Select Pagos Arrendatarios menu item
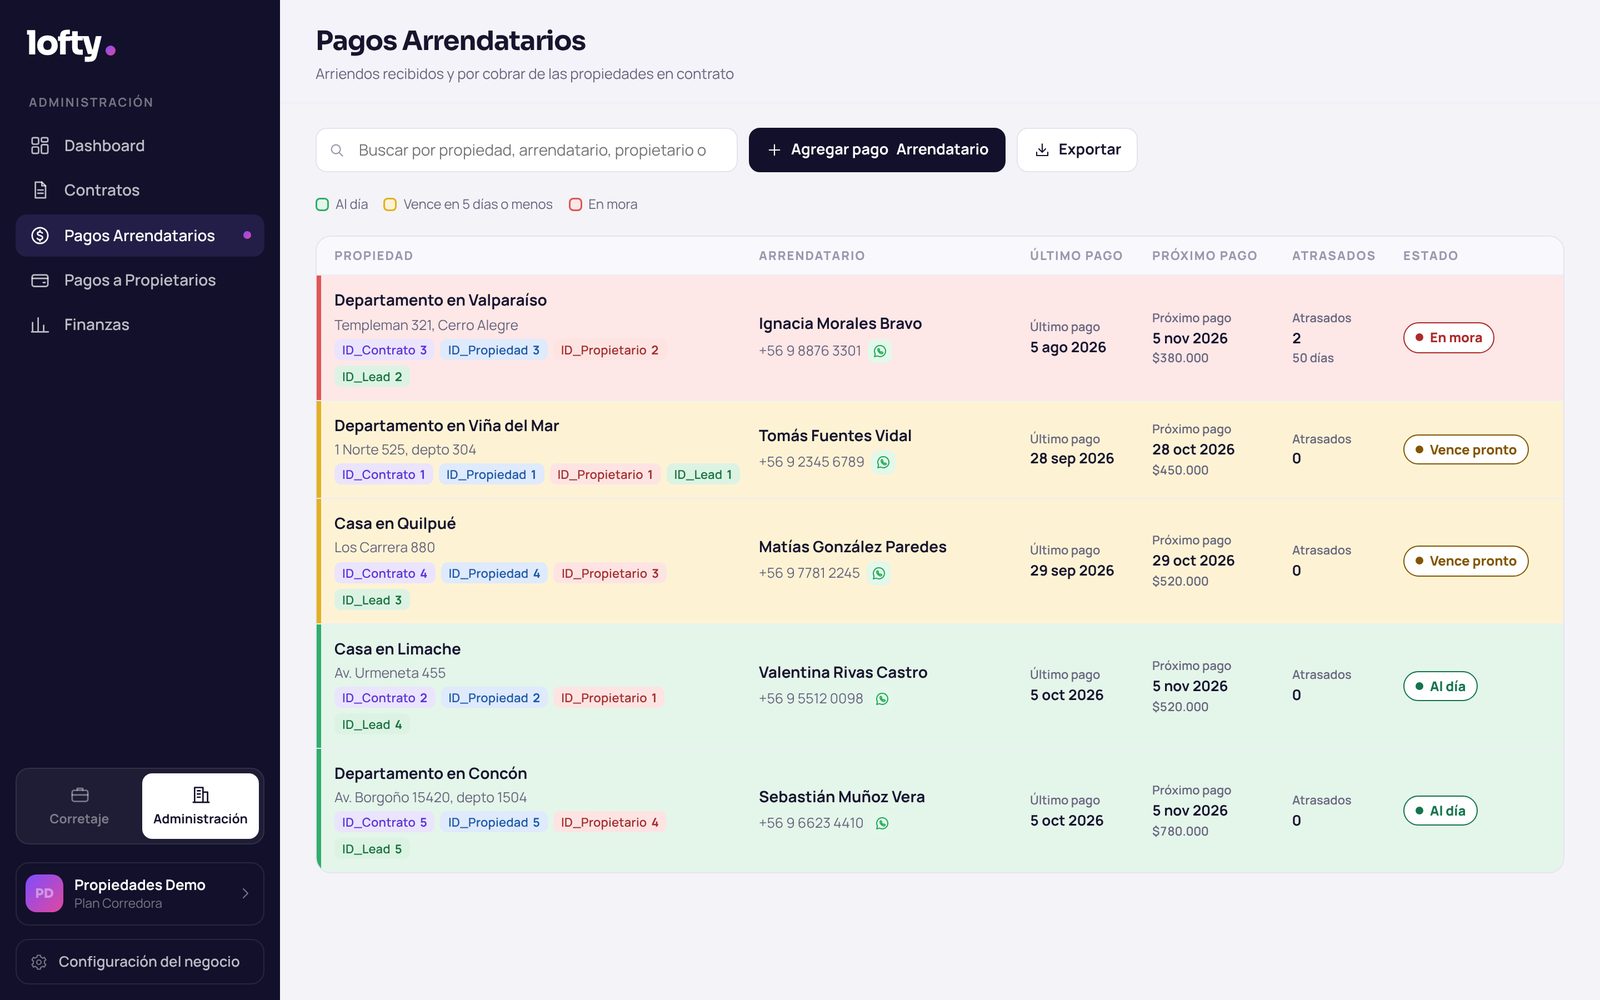The image size is (1600, 1000). (140, 236)
